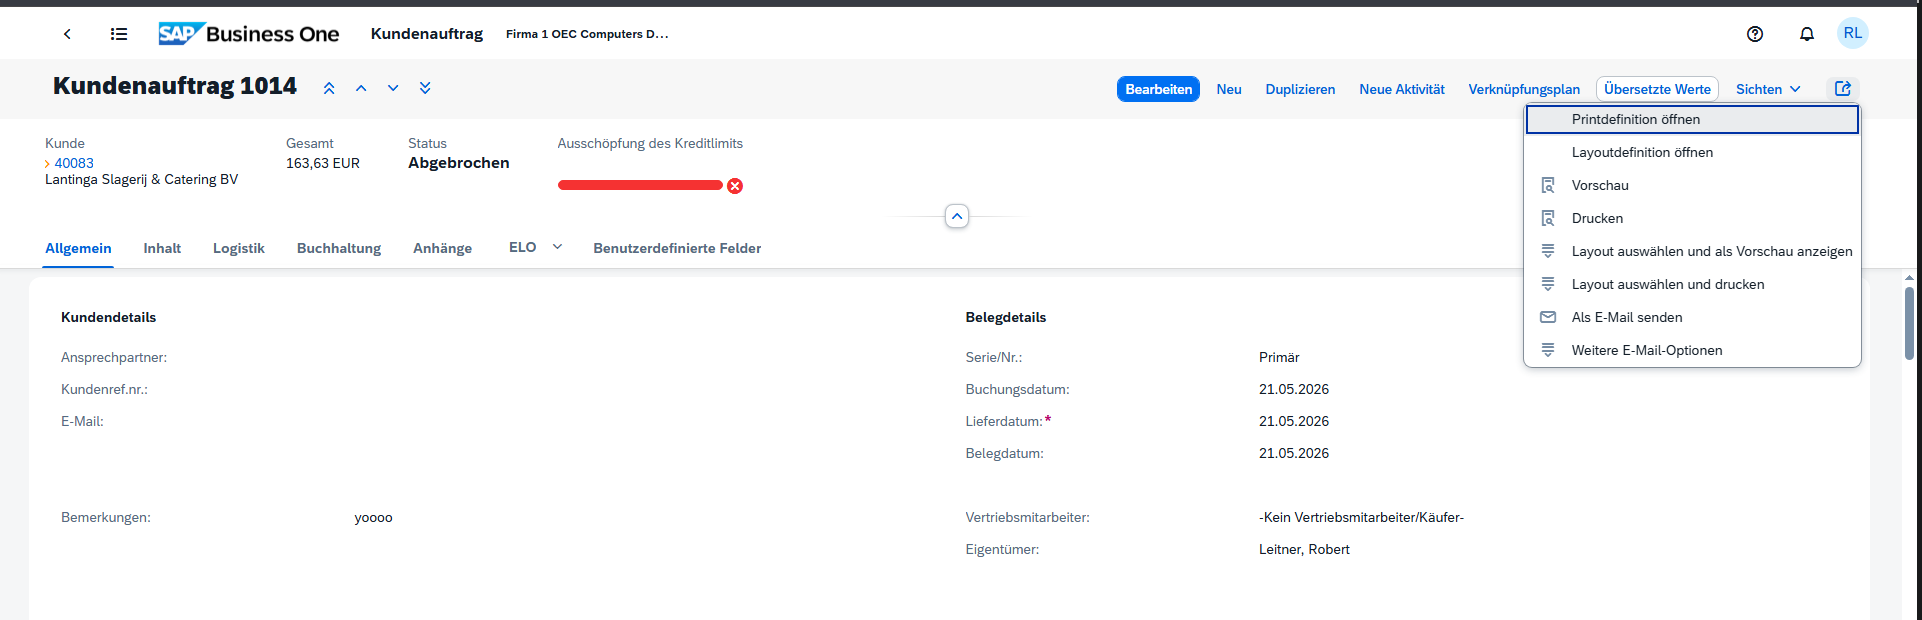1922x620 pixels.
Task: Open the Benutzerdefinierte Felder tab
Action: (677, 248)
